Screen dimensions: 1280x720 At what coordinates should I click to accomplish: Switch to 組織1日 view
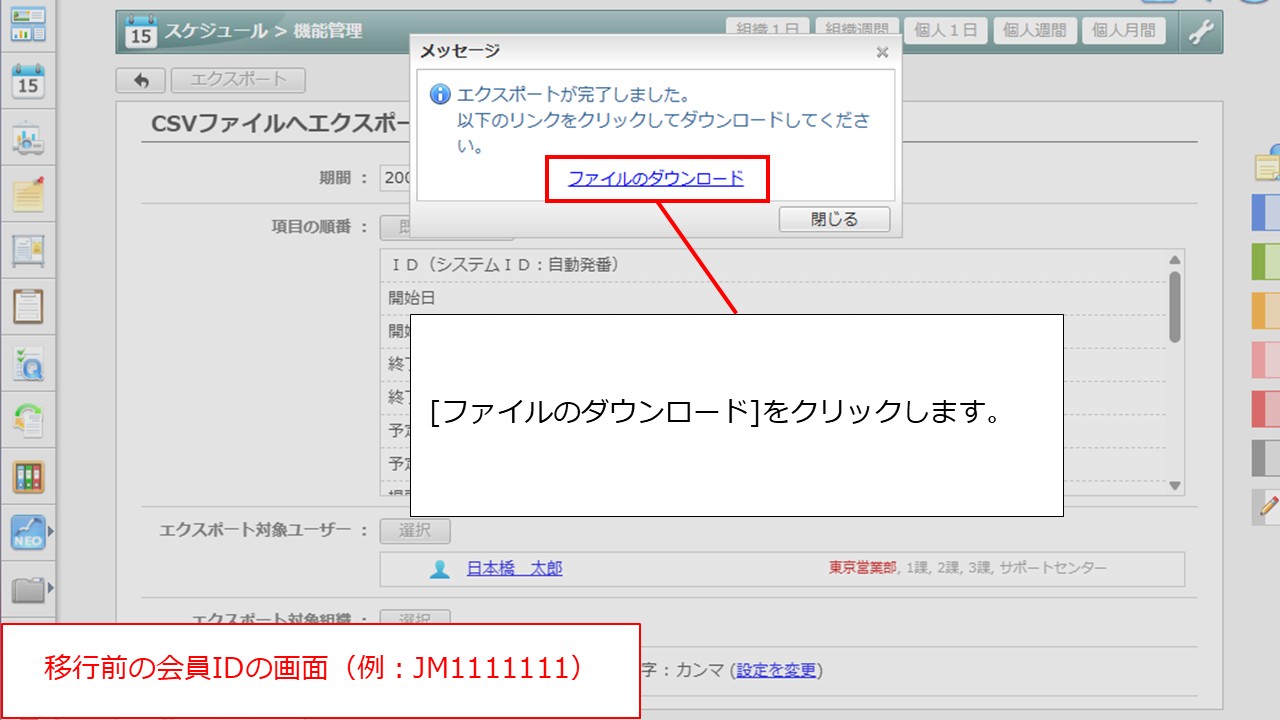tap(767, 28)
